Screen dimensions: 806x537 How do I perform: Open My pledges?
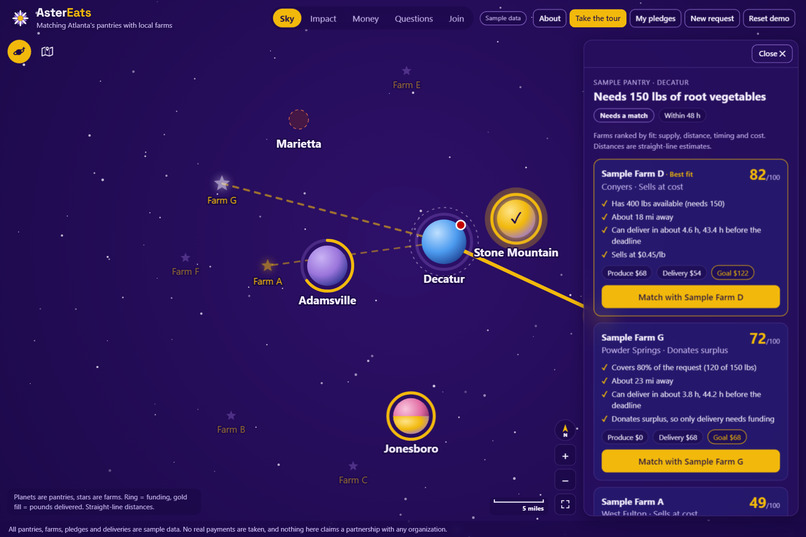(x=655, y=18)
